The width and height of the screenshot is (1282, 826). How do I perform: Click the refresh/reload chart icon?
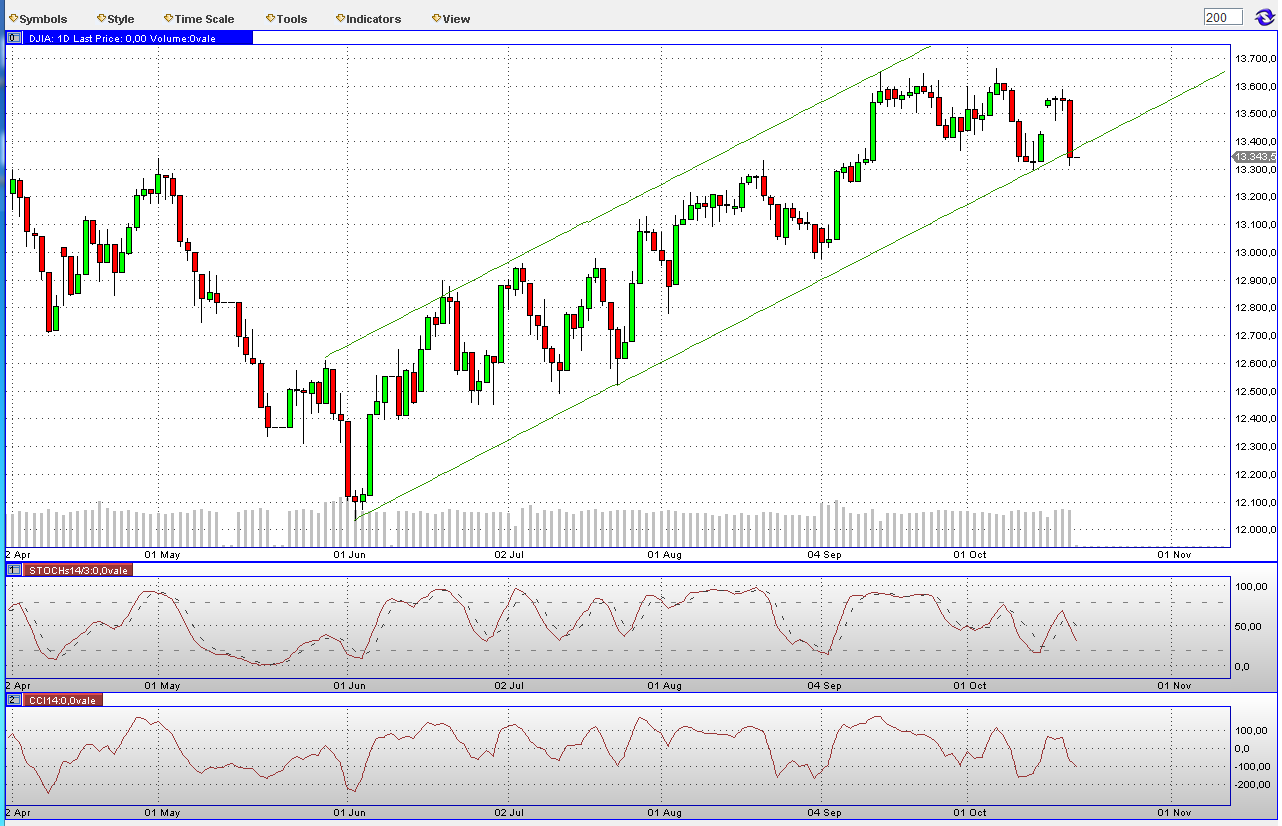pos(1263,16)
